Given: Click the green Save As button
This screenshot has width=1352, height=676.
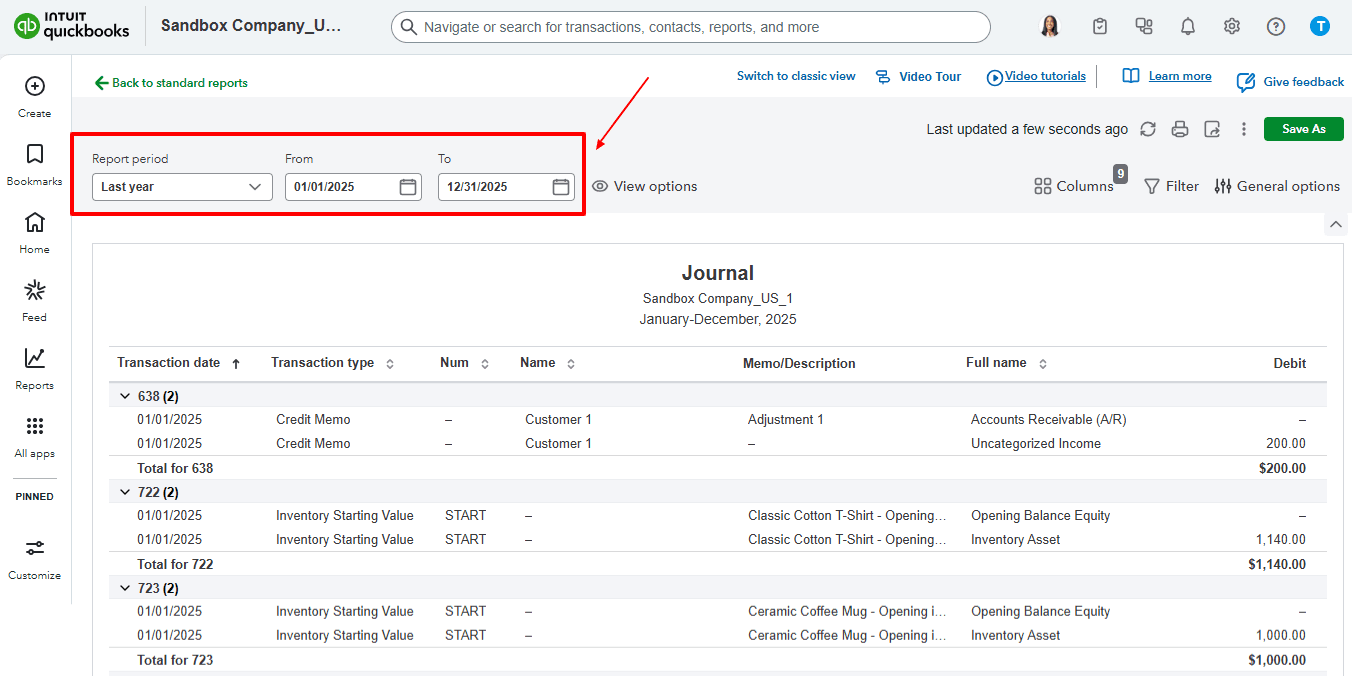Looking at the screenshot, I should coord(1303,129).
